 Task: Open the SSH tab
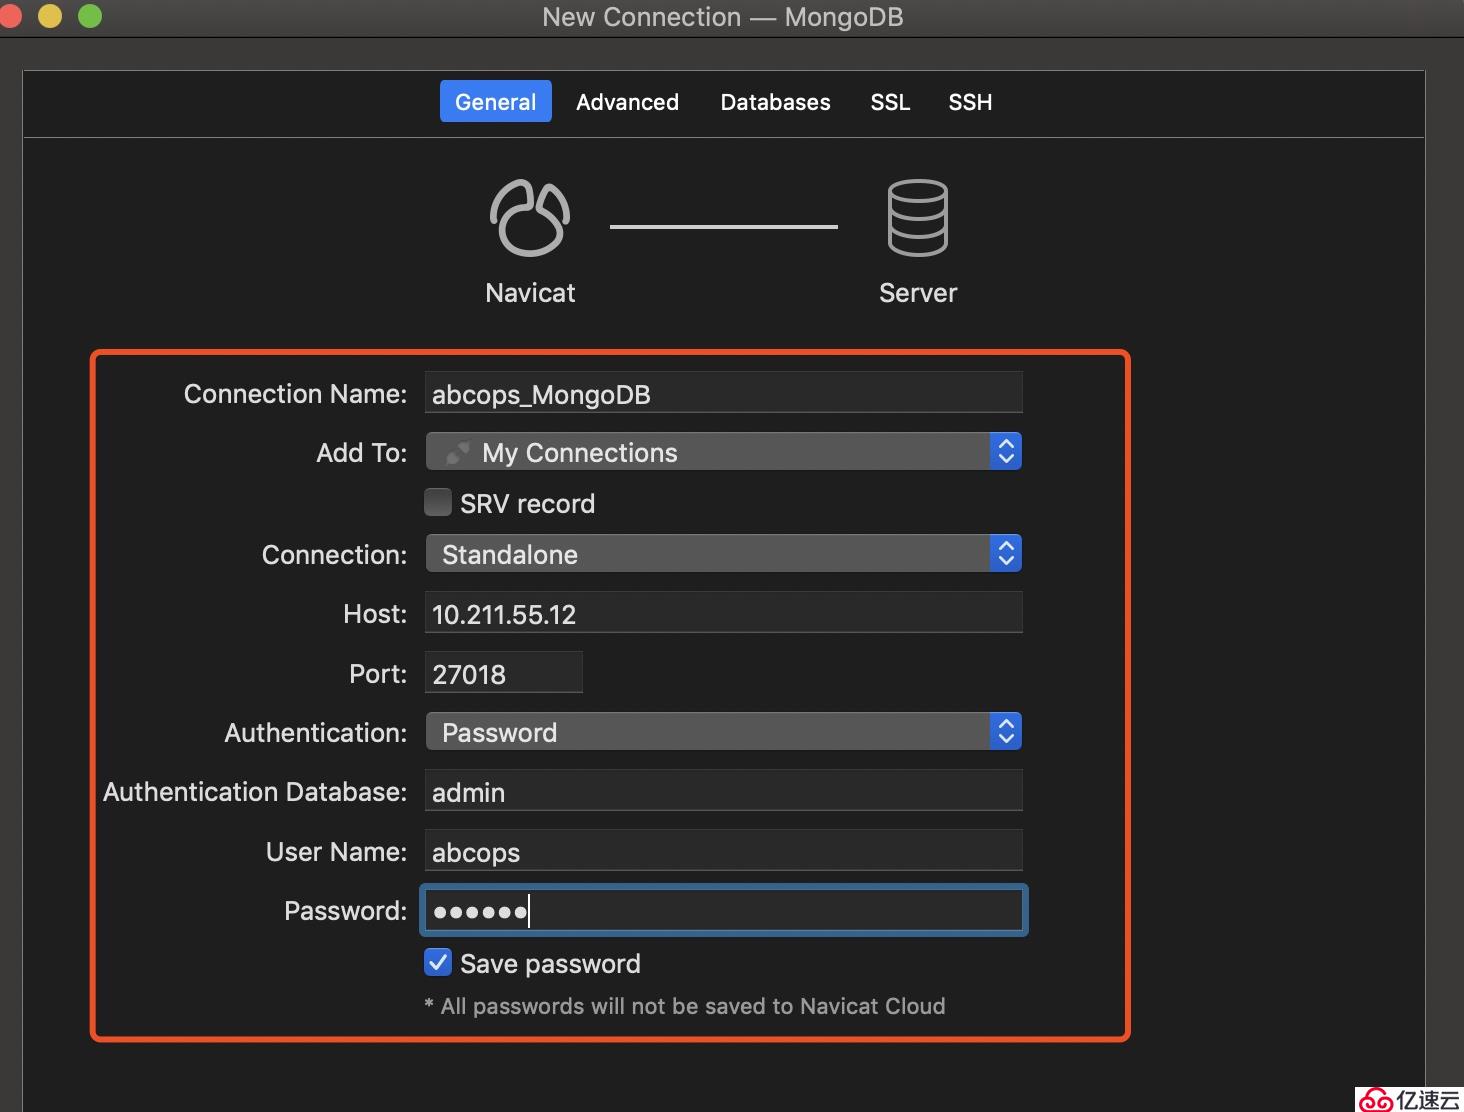pos(970,102)
